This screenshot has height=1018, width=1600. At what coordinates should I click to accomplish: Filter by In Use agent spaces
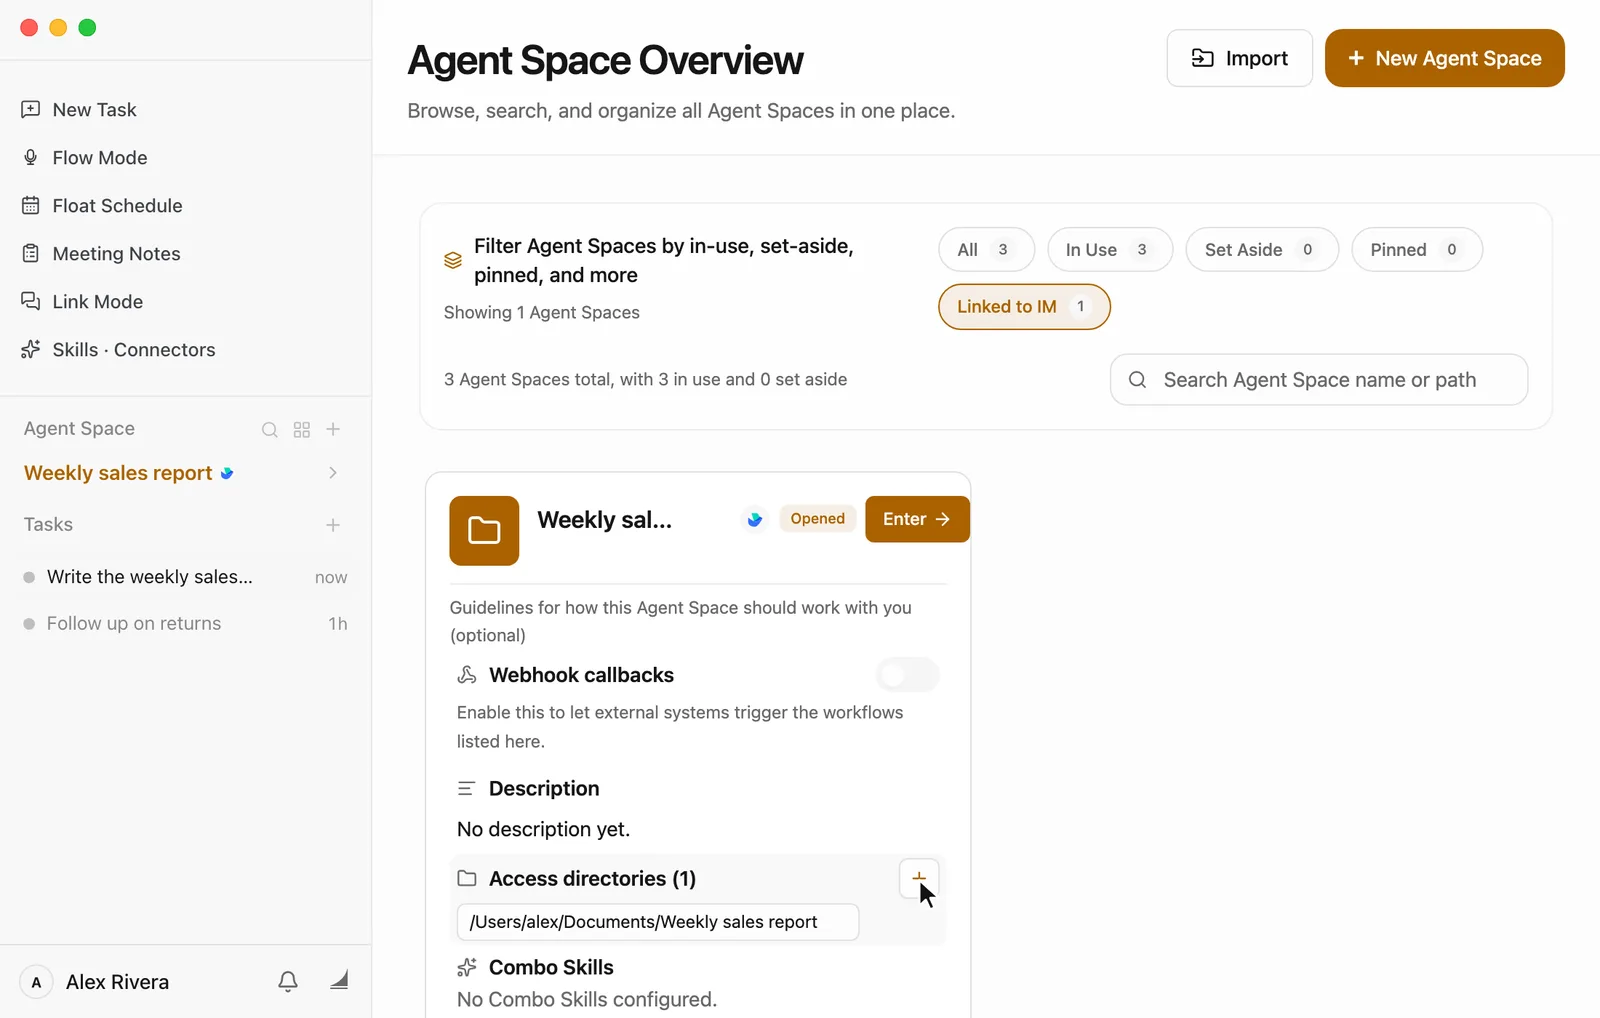[1109, 250]
